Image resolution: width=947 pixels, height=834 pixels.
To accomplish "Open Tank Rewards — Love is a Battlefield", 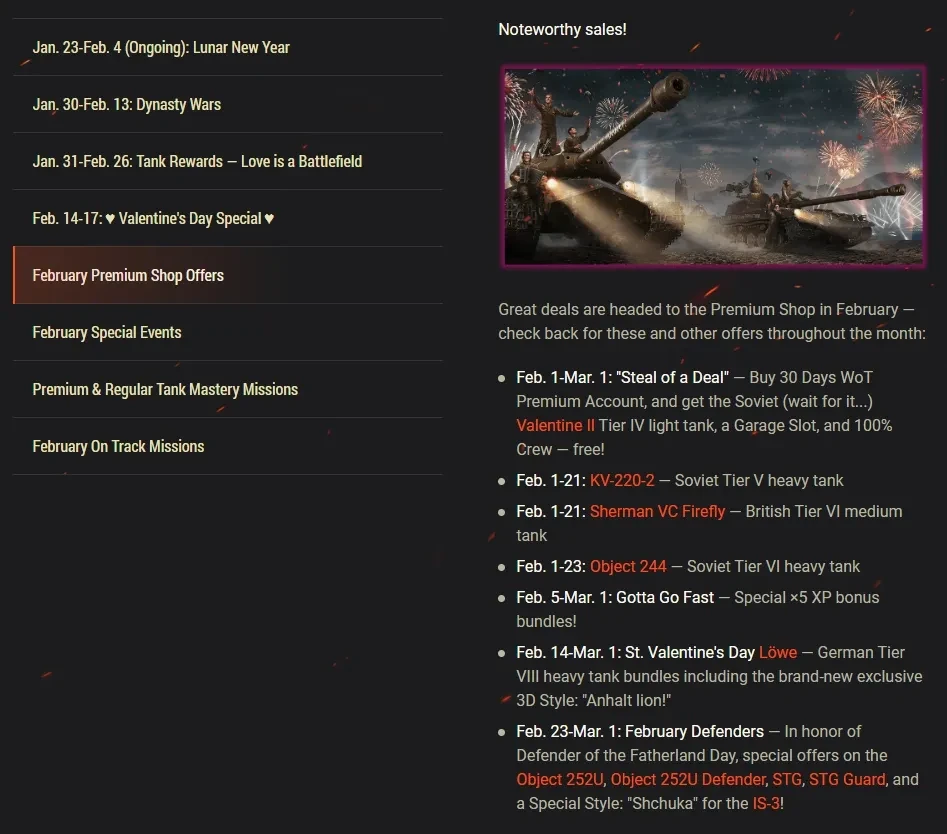I will (197, 161).
